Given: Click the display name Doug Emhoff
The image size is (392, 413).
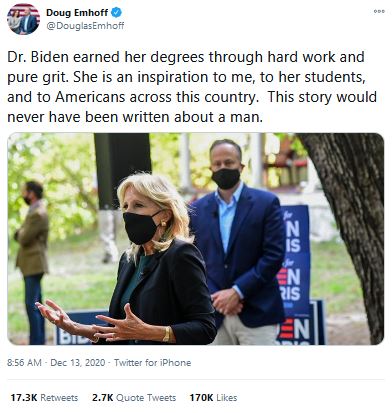Looking at the screenshot, I should click(77, 13).
